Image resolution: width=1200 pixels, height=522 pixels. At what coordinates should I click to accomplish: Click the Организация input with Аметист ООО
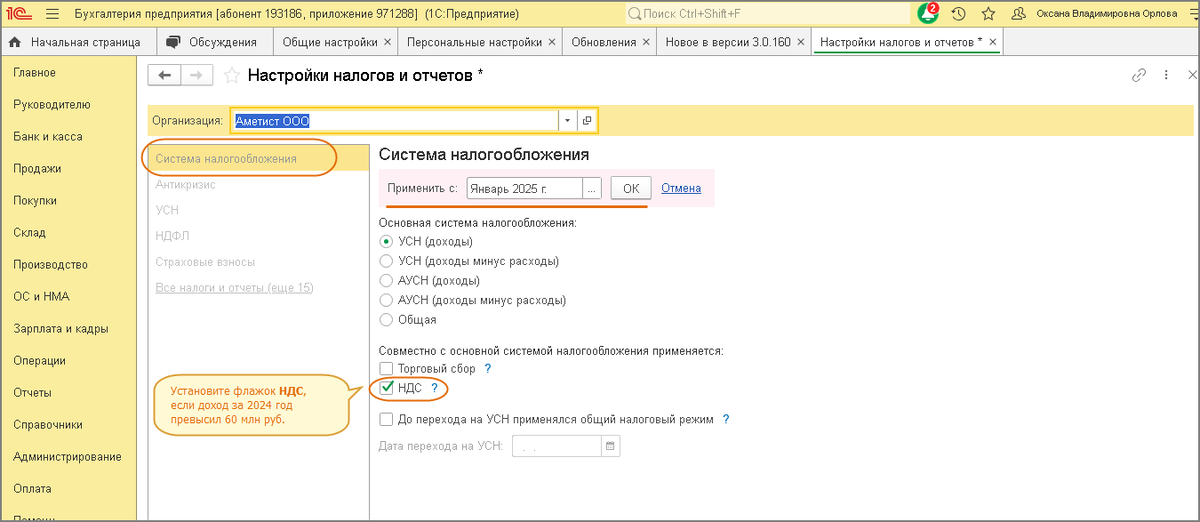(395, 120)
